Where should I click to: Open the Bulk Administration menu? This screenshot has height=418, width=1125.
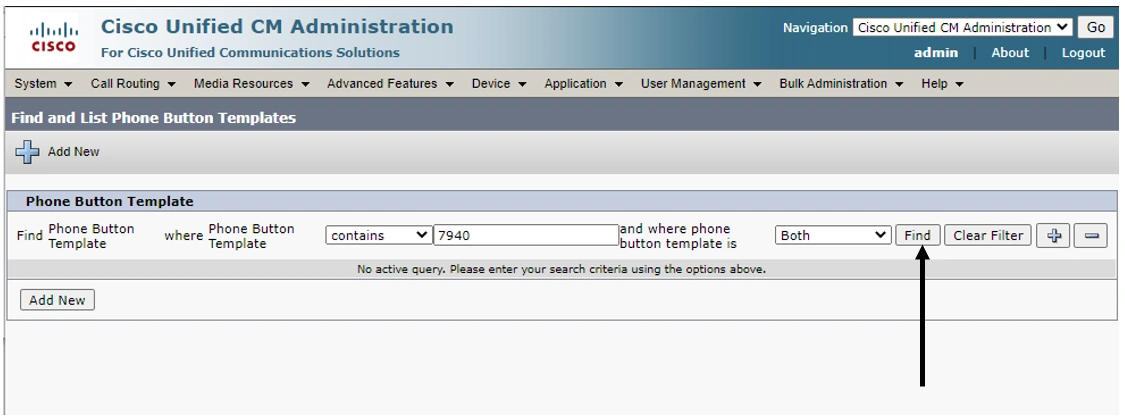(x=841, y=84)
